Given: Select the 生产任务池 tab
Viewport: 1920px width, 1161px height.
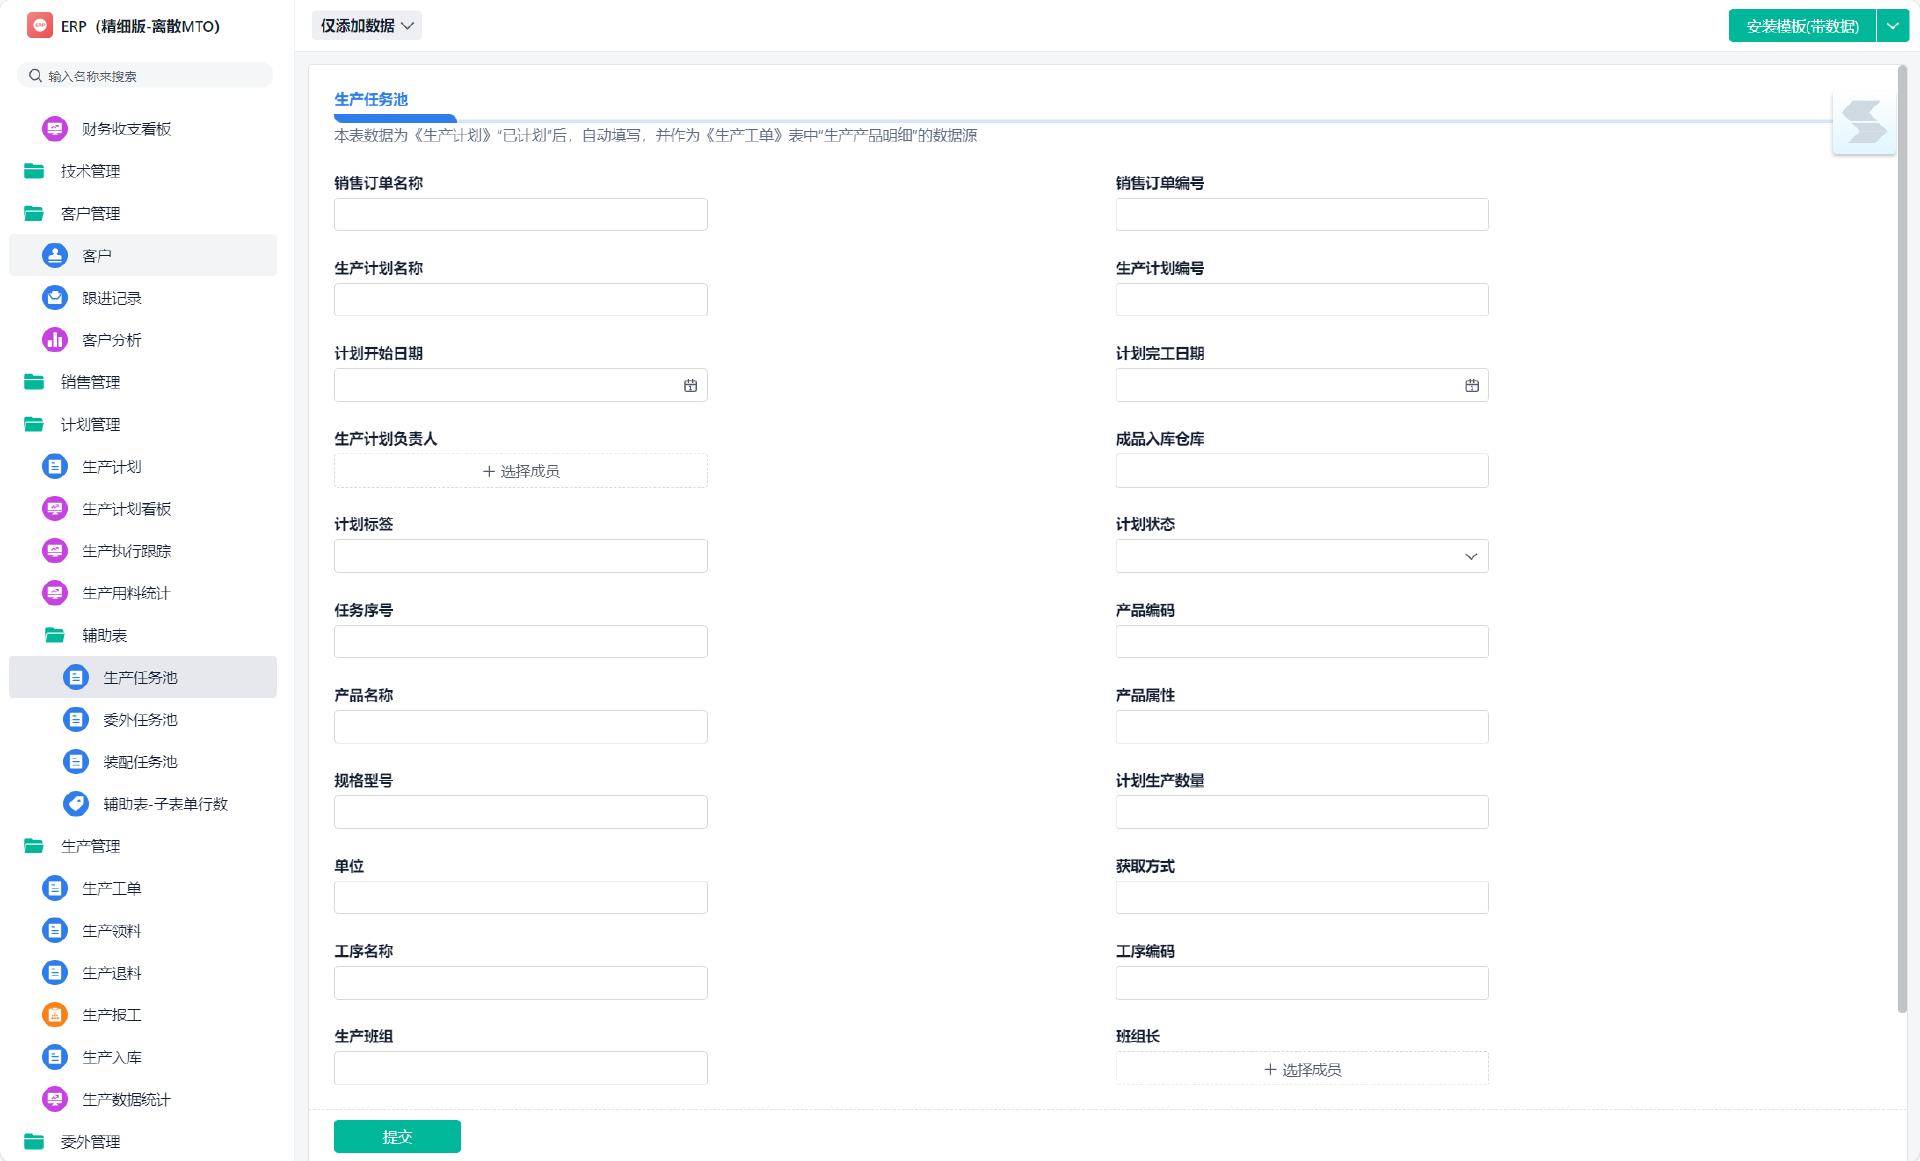Looking at the screenshot, I should pyautogui.click(x=371, y=99).
